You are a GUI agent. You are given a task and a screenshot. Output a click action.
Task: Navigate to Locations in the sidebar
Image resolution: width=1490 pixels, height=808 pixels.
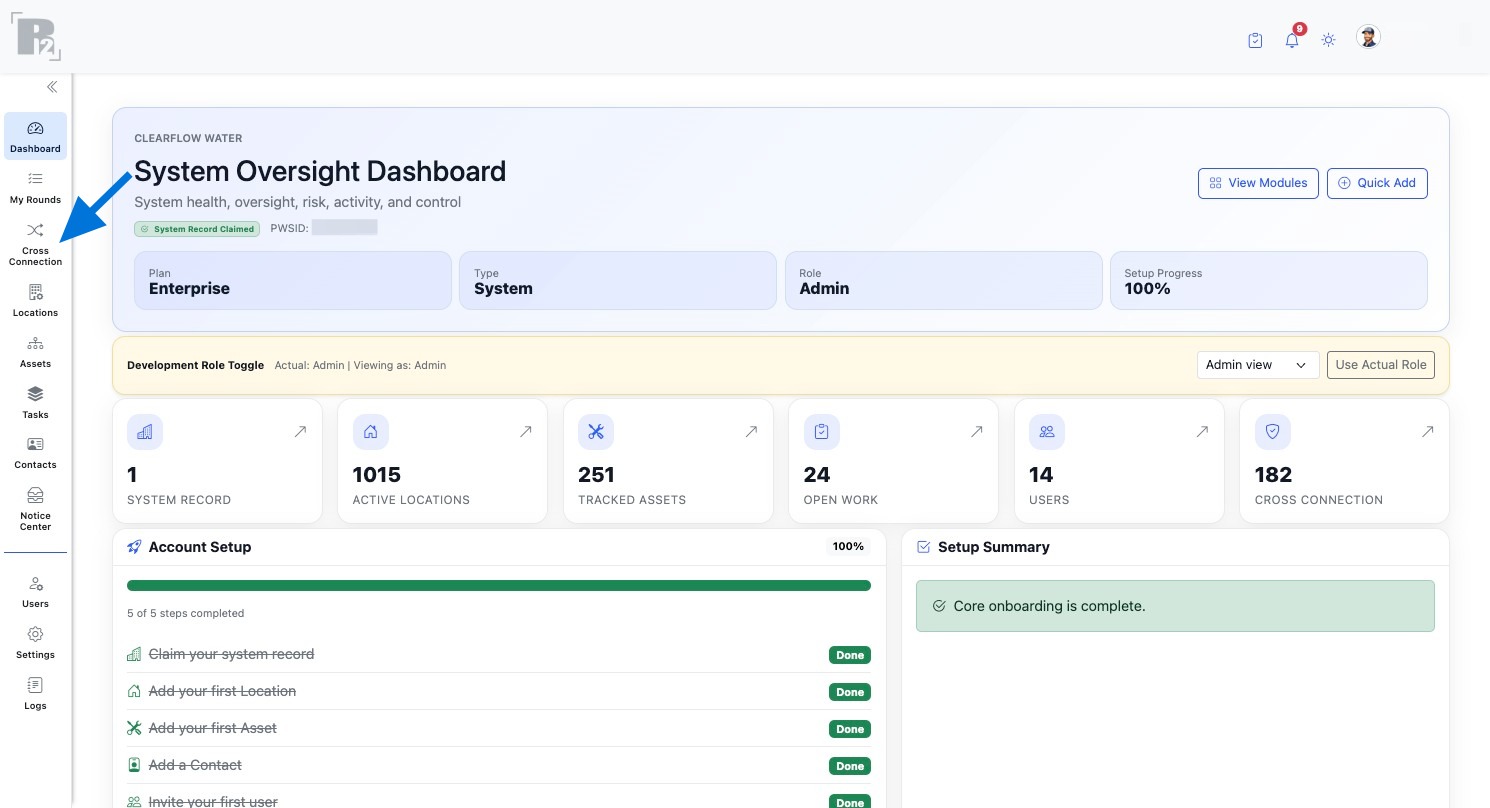point(35,300)
